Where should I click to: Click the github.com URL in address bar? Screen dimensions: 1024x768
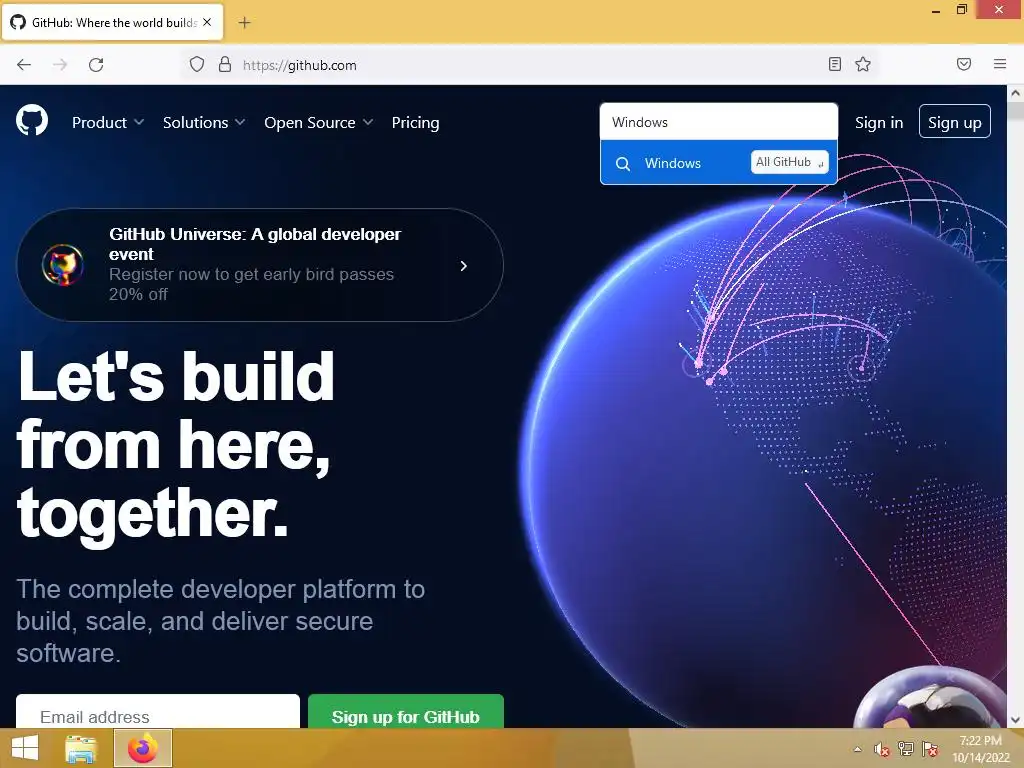[x=300, y=65]
